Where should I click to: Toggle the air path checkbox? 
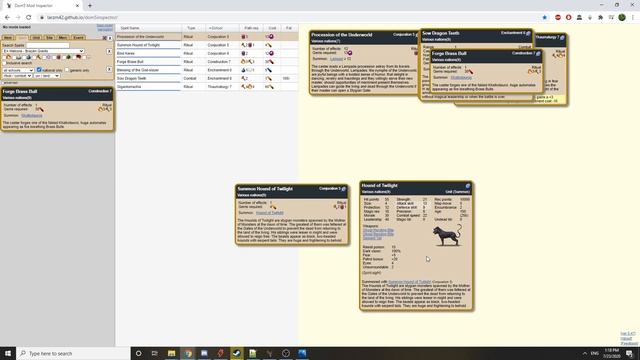tap(14, 57)
